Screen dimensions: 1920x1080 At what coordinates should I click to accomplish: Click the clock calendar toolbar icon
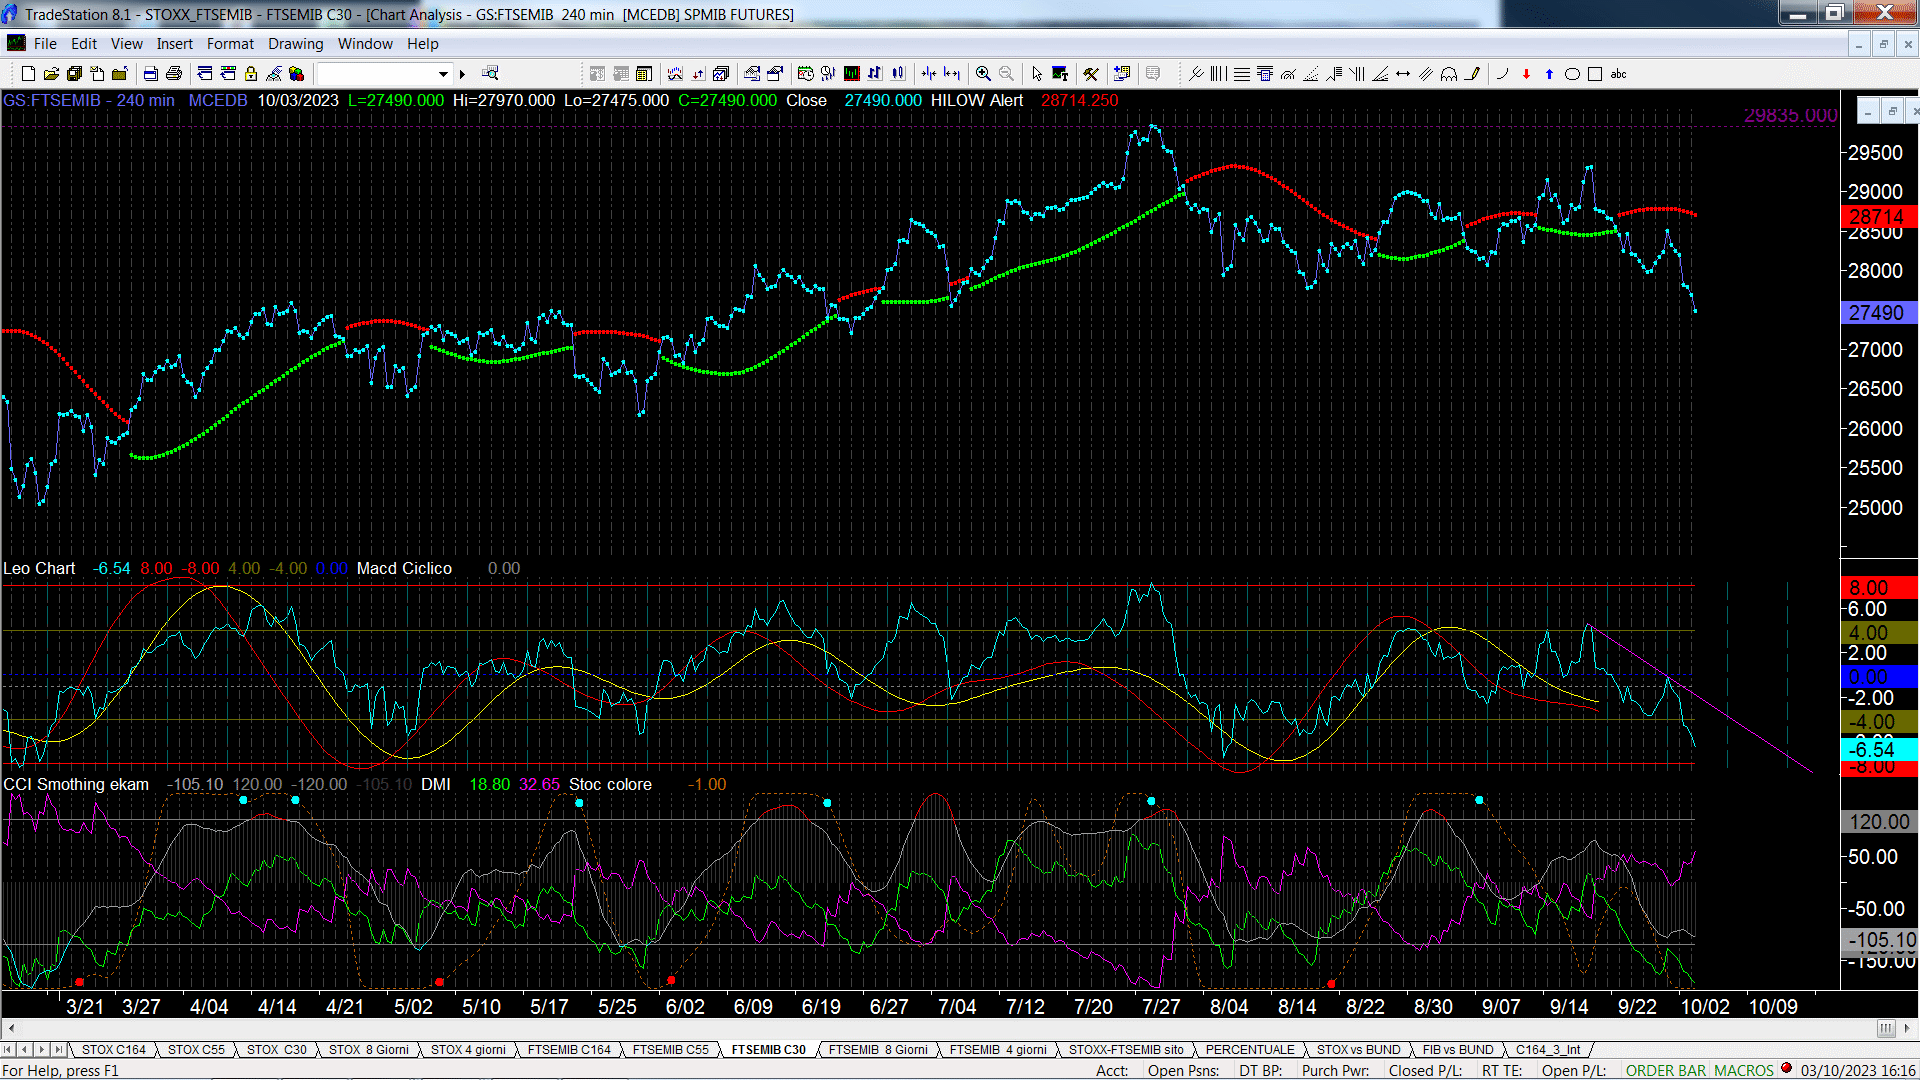coord(806,74)
